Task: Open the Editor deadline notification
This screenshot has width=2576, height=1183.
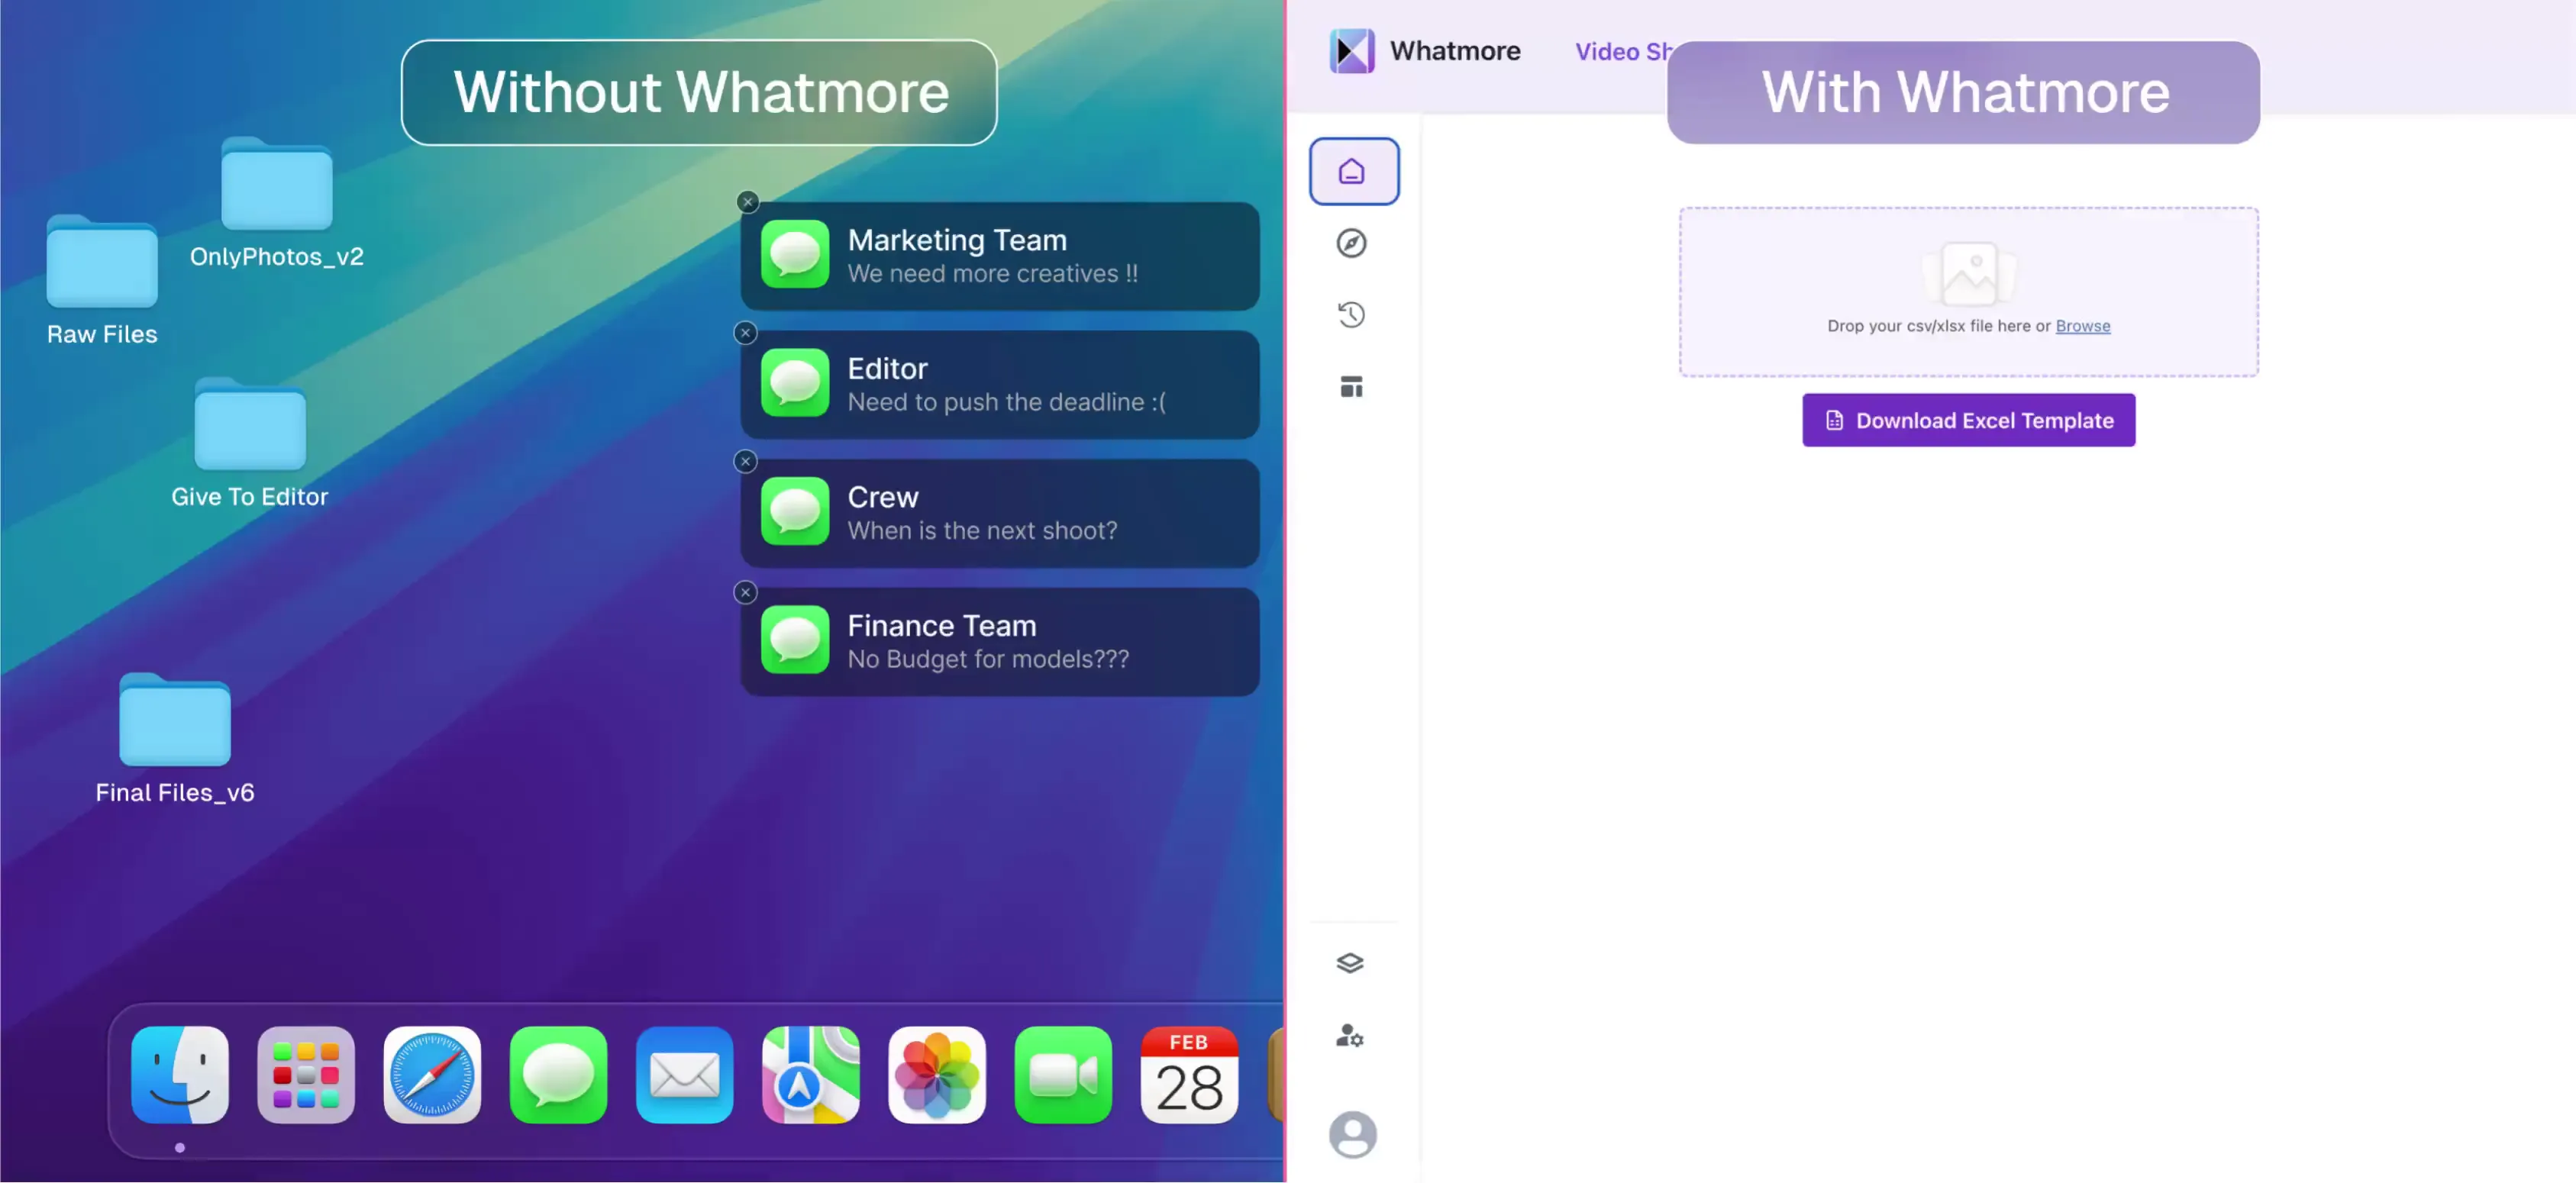Action: point(999,385)
